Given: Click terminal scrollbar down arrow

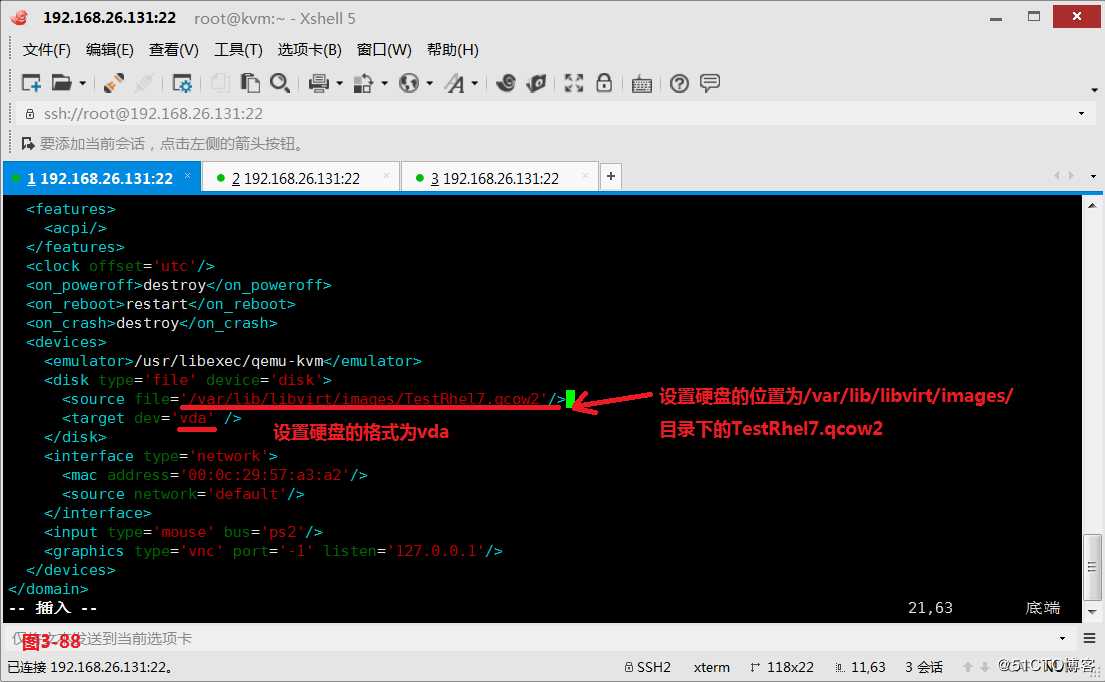Looking at the screenshot, I should pyautogui.click(x=1092, y=612).
